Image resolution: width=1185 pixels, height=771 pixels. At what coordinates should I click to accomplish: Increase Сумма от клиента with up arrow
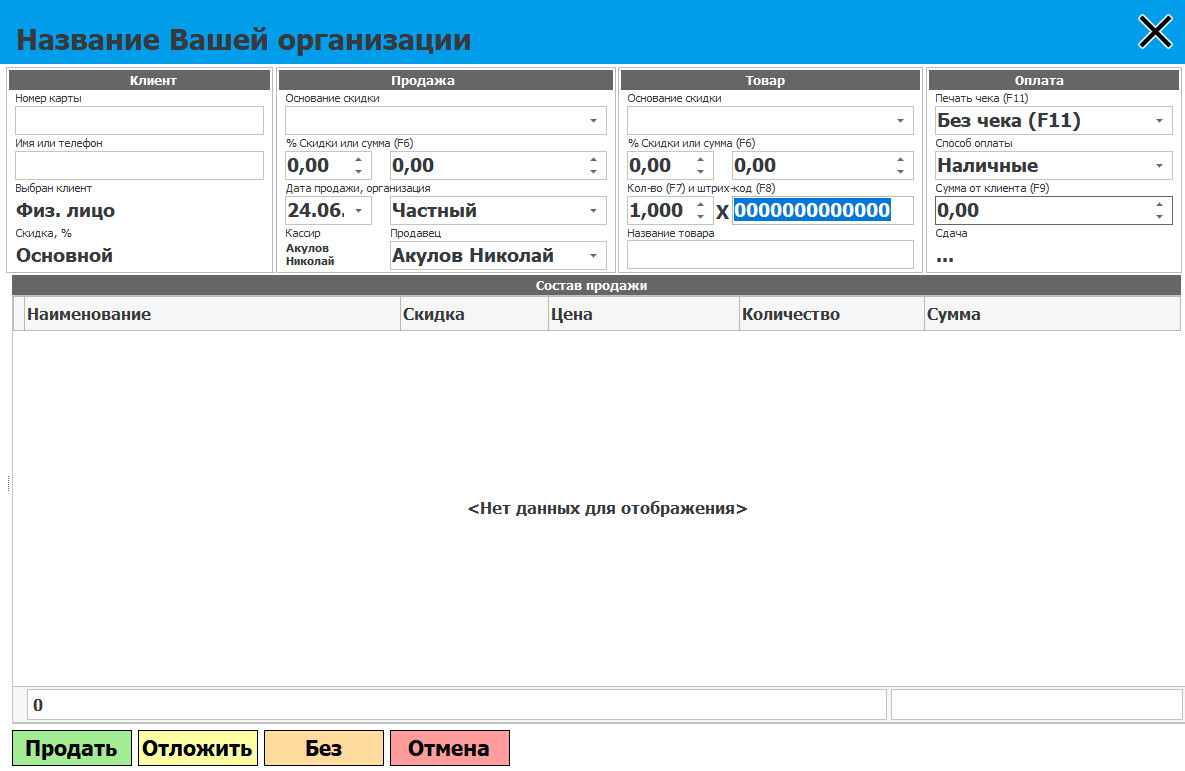(1159, 204)
